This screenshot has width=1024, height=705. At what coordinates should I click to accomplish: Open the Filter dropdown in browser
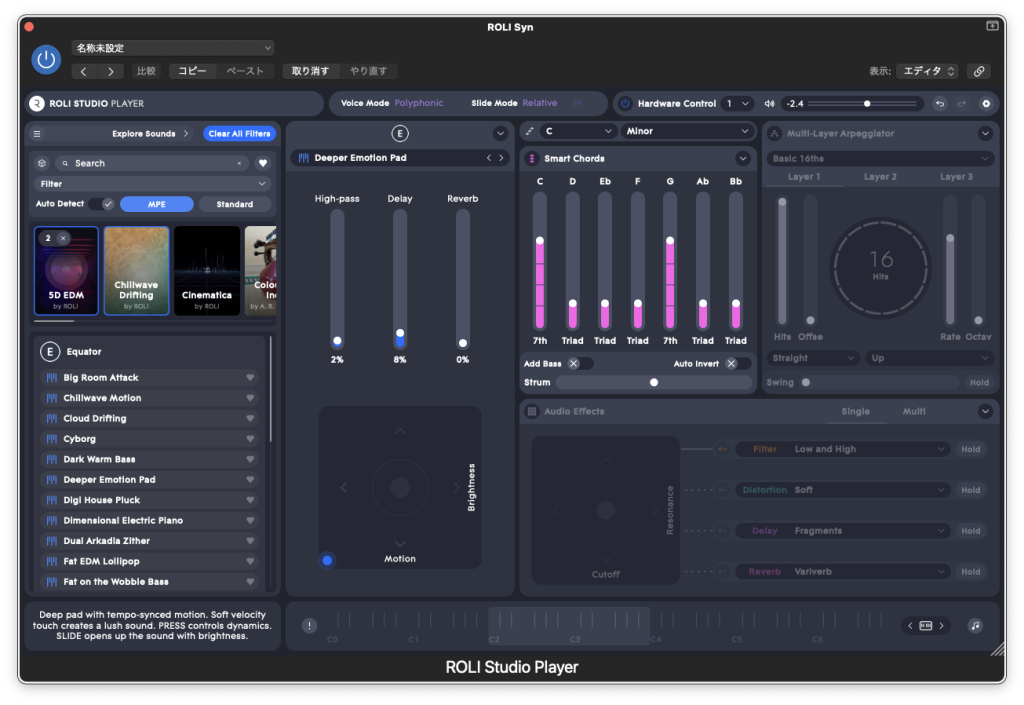[x=152, y=184]
